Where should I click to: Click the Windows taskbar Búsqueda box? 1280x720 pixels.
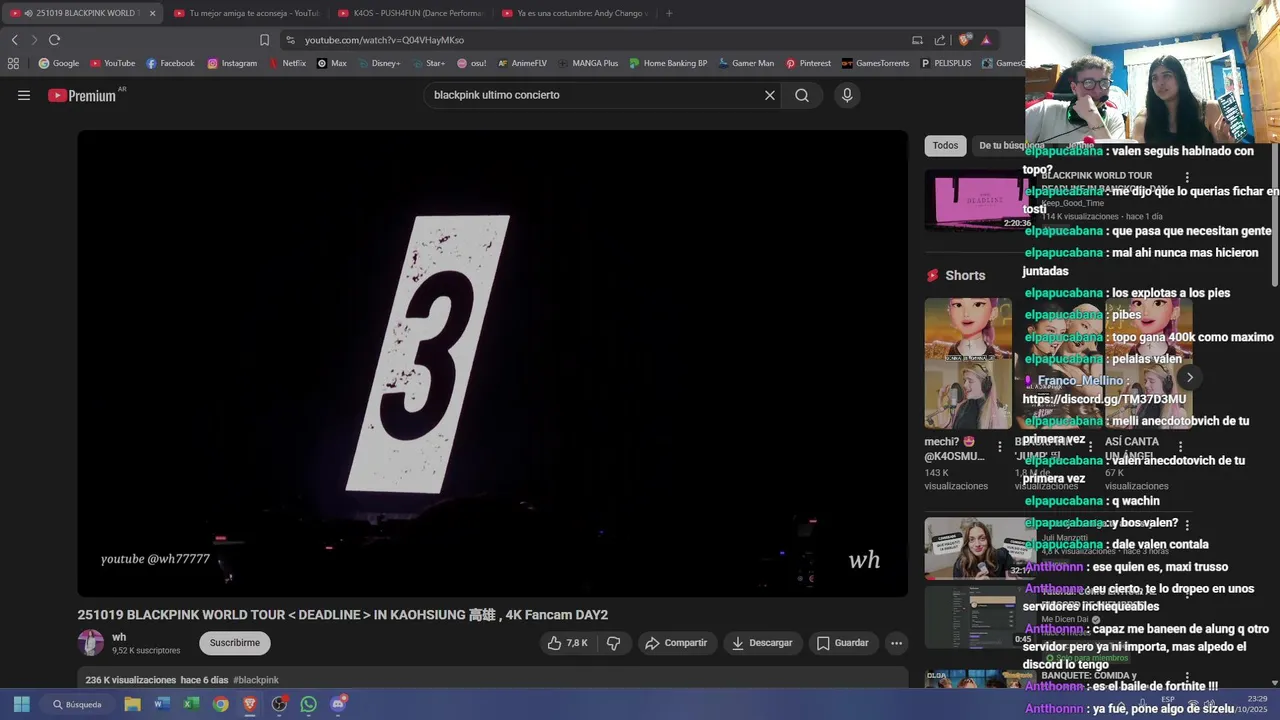coord(77,704)
